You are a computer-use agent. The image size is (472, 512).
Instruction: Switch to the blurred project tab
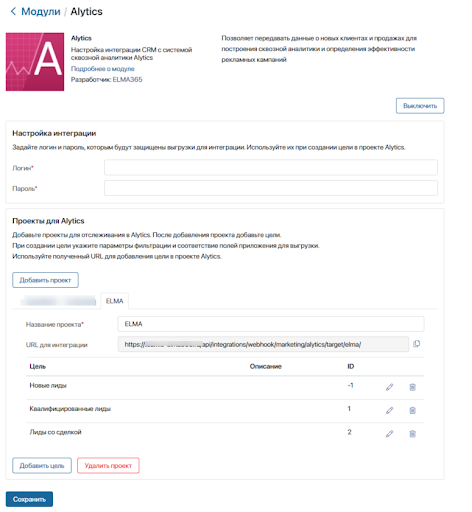58,301
